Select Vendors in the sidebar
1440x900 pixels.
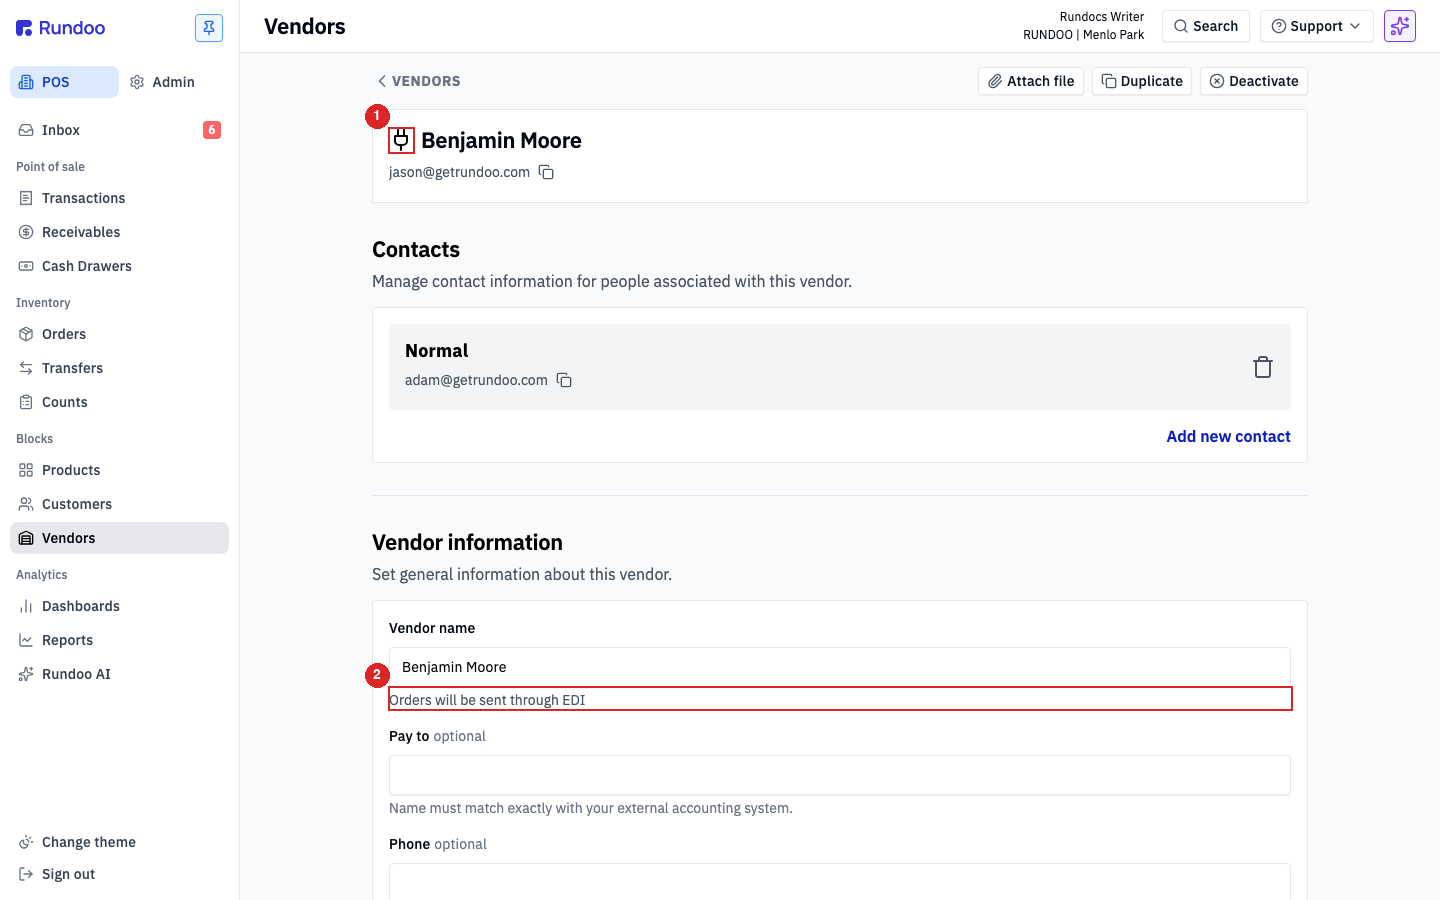(119, 538)
